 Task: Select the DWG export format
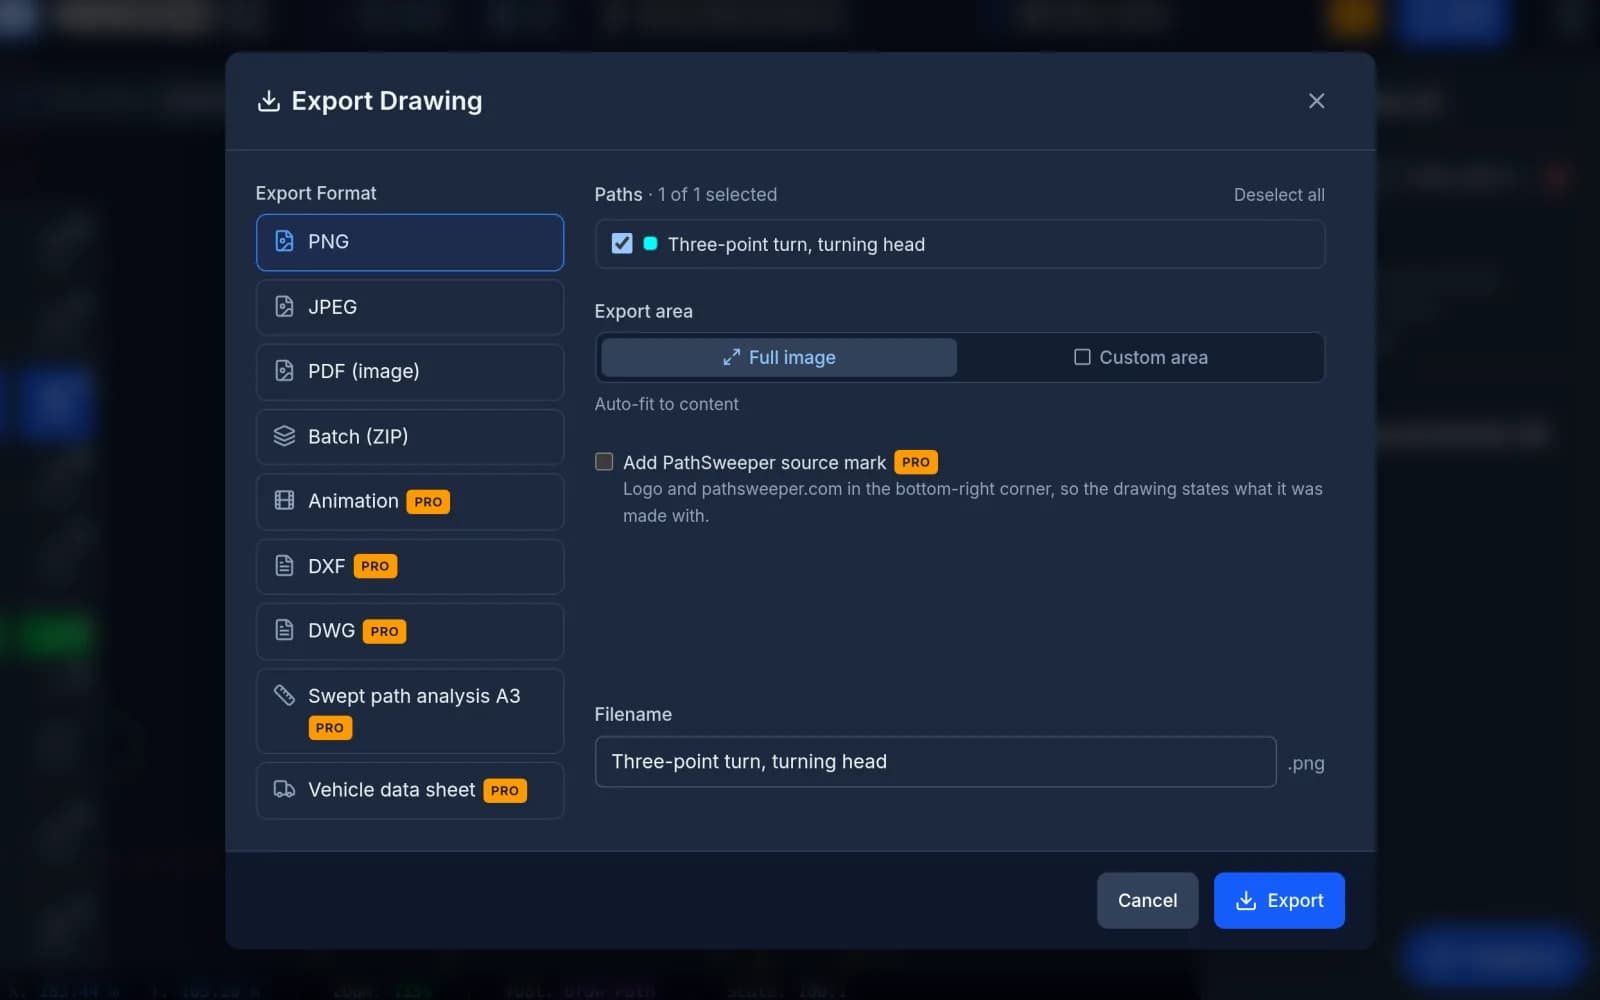[x=410, y=631]
